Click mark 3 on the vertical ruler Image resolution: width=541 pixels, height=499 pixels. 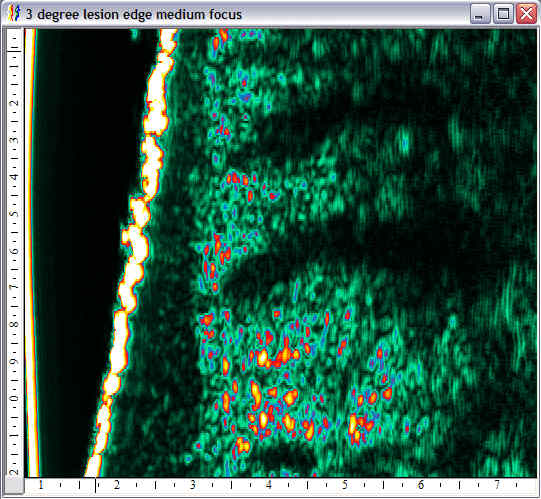tap(15, 140)
